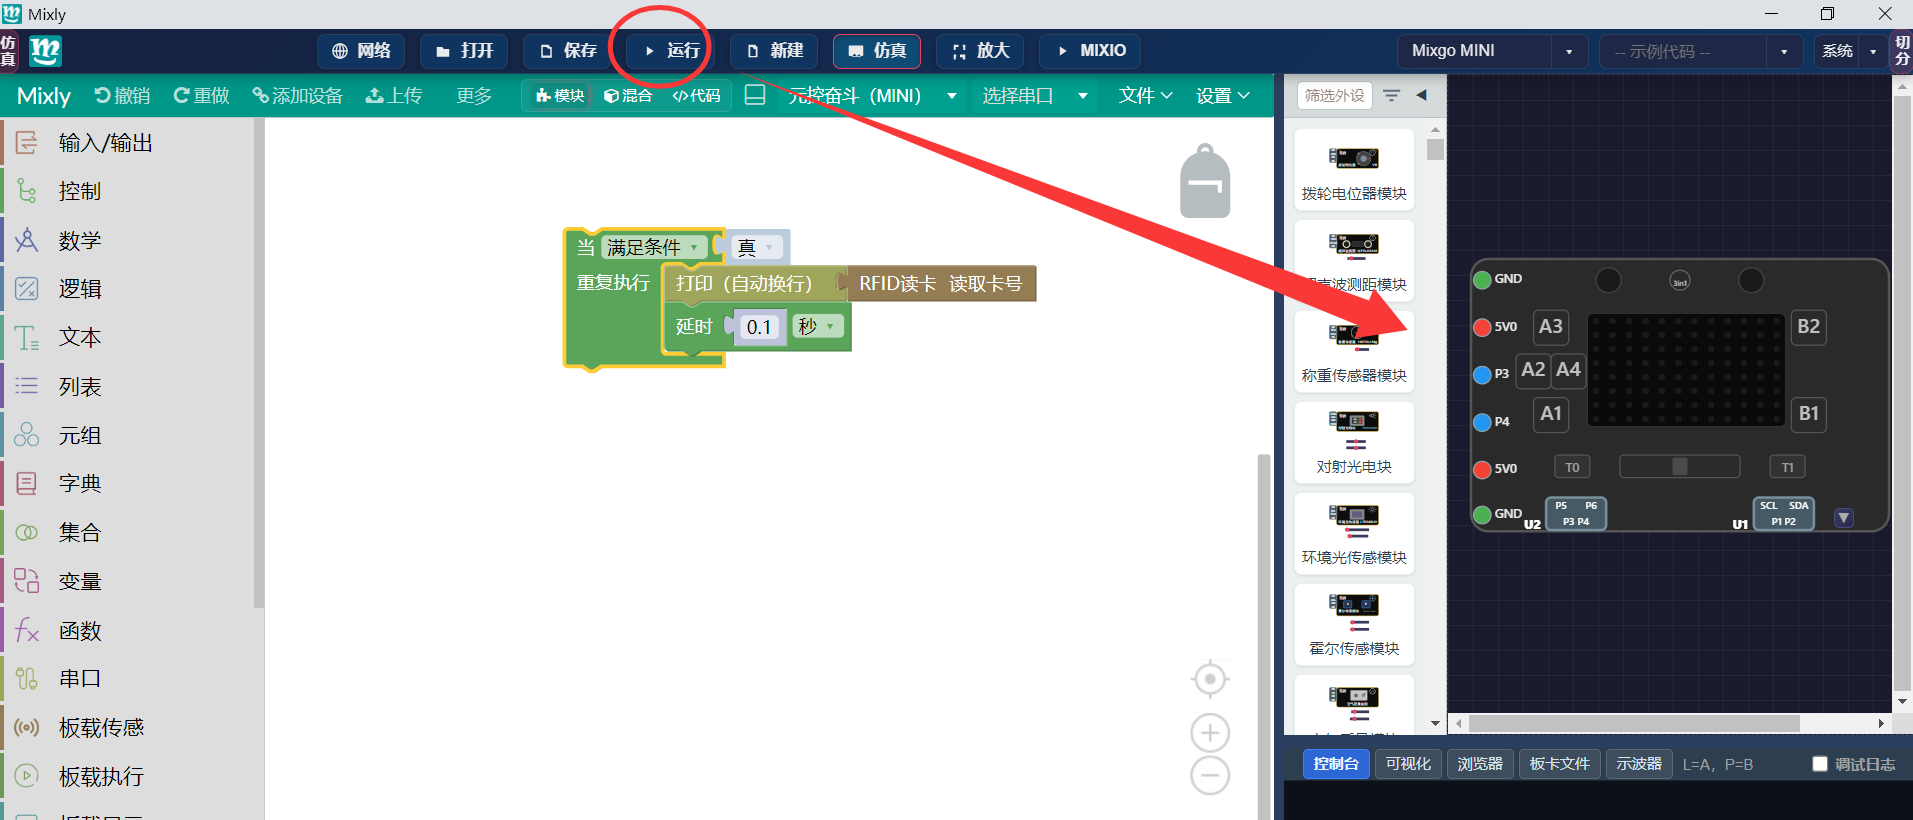Click the backpack icon in workspace

pyautogui.click(x=1205, y=182)
